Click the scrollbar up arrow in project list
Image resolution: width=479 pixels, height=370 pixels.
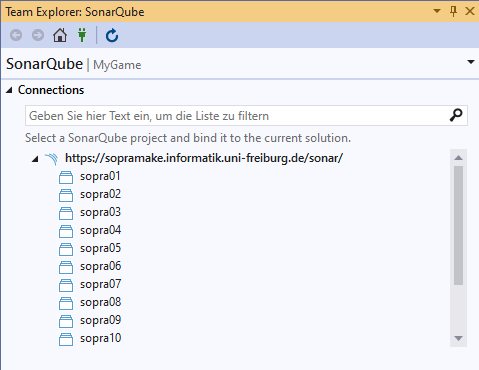click(x=458, y=157)
